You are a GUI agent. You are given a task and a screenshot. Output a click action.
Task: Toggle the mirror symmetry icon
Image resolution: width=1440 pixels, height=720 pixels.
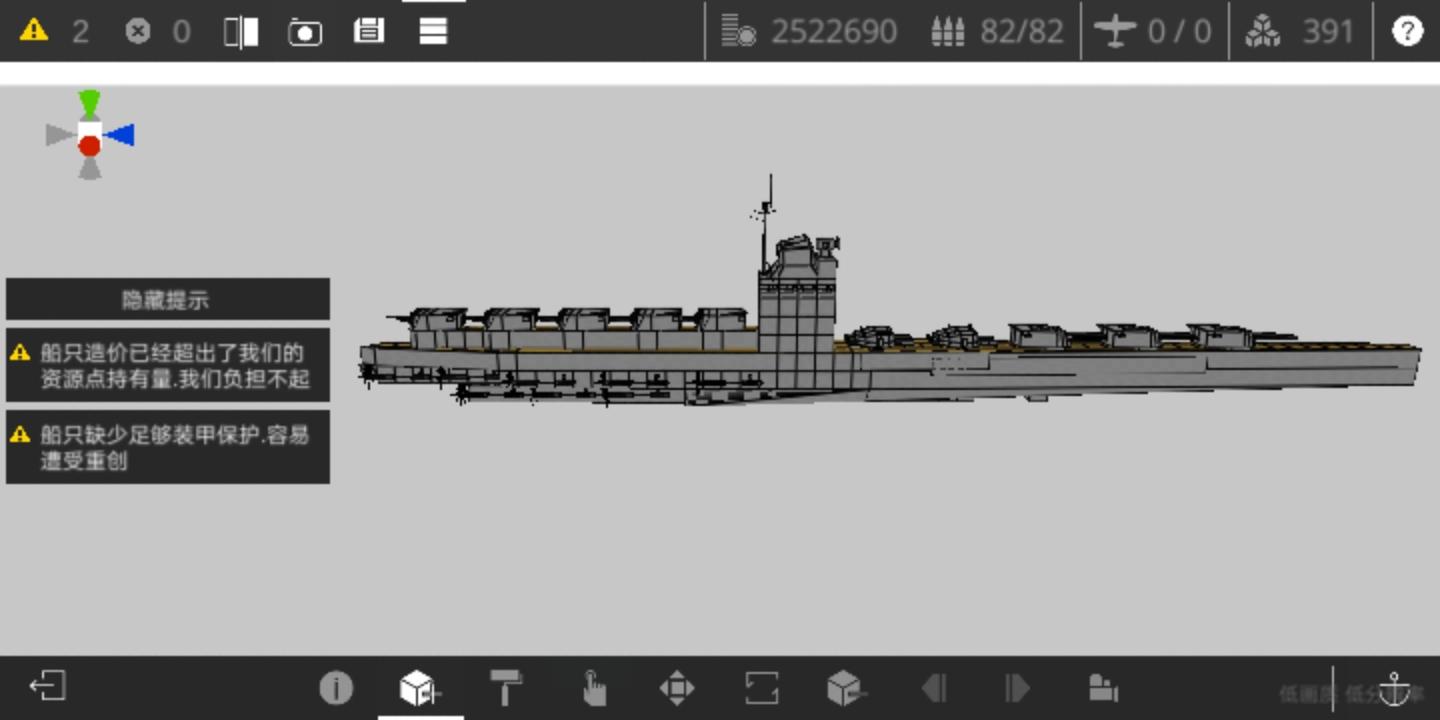241,32
